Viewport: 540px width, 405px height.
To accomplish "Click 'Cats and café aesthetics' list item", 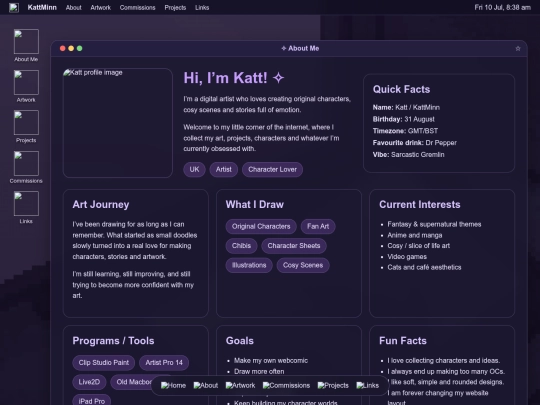I will pyautogui.click(x=424, y=267).
